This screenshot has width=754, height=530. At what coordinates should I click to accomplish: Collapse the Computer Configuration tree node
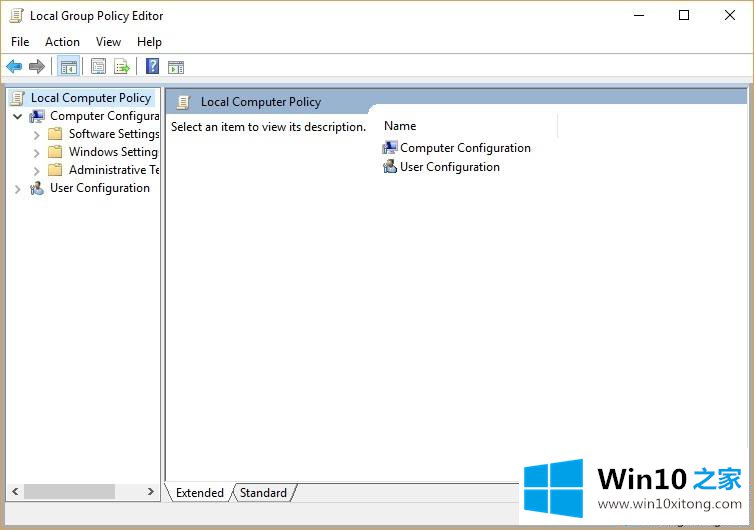[17, 116]
